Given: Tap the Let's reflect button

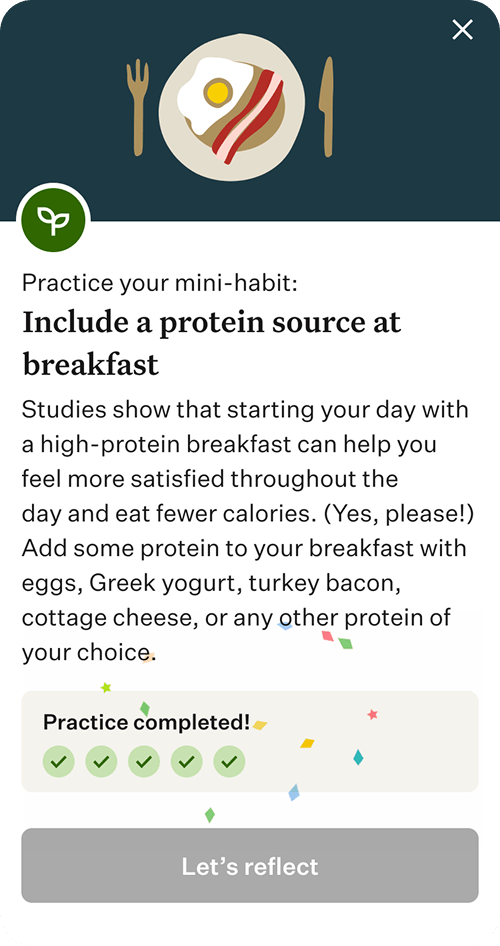Looking at the screenshot, I should click(250, 866).
